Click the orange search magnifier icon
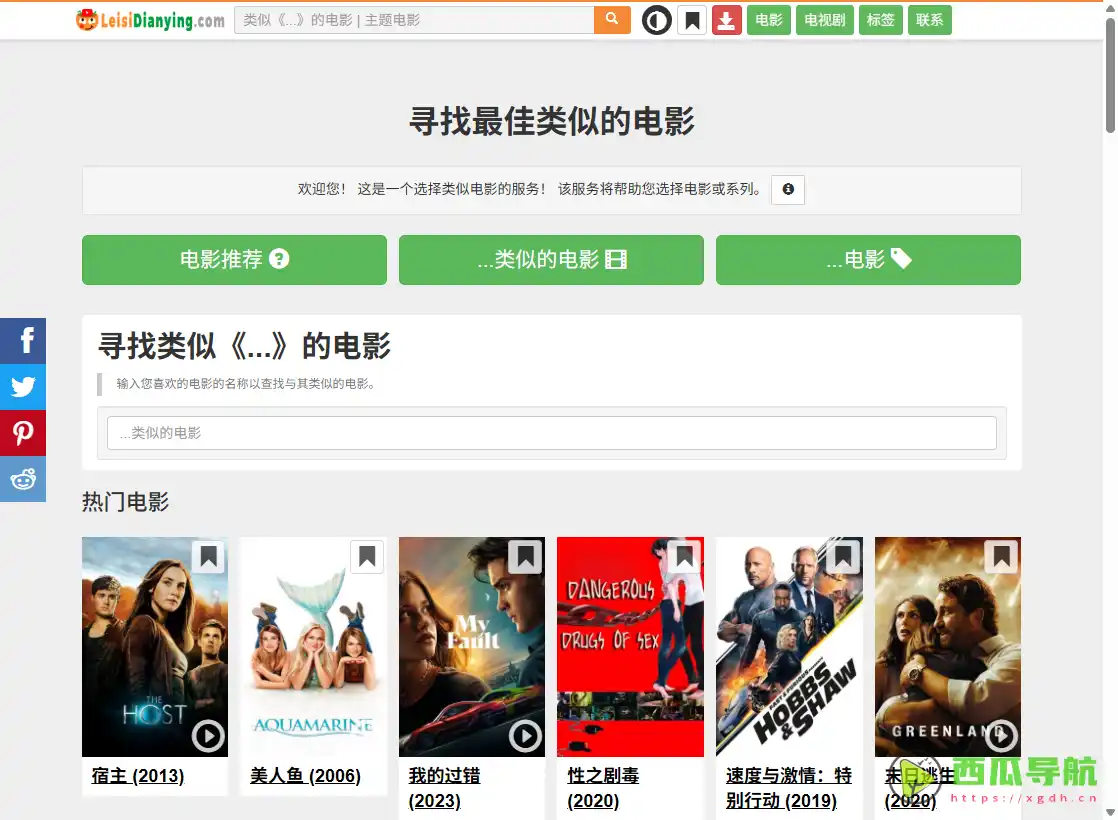Viewport: 1118px width, 820px height. coord(611,19)
